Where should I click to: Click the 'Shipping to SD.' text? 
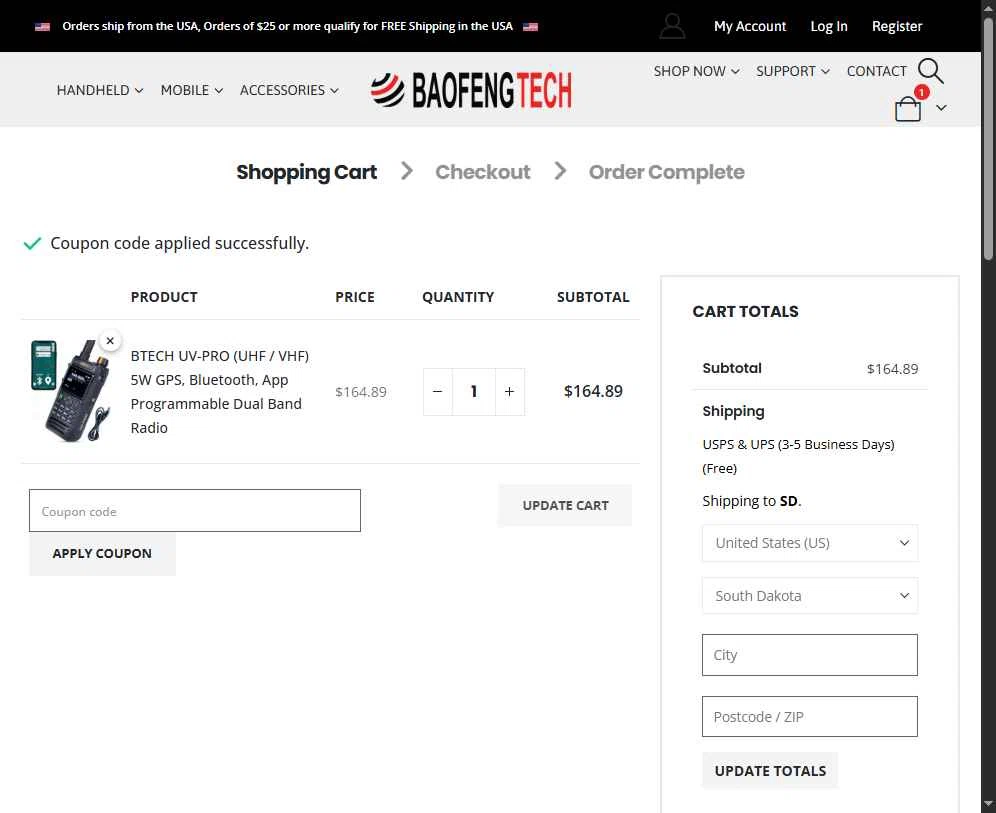point(752,501)
